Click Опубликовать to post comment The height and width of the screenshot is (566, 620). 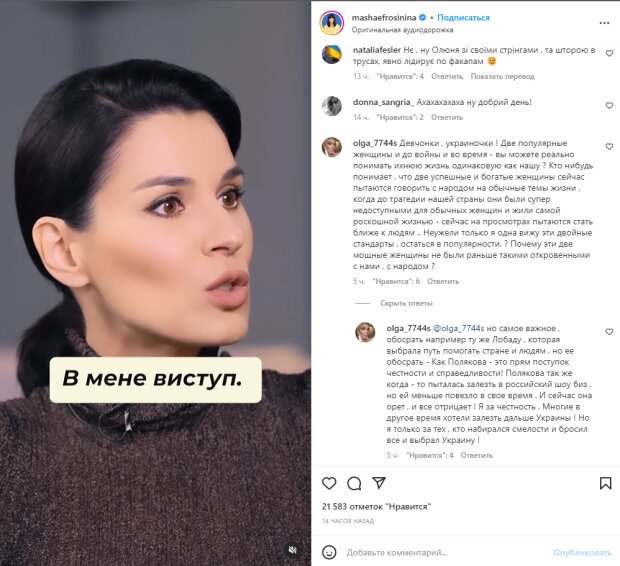pos(582,553)
